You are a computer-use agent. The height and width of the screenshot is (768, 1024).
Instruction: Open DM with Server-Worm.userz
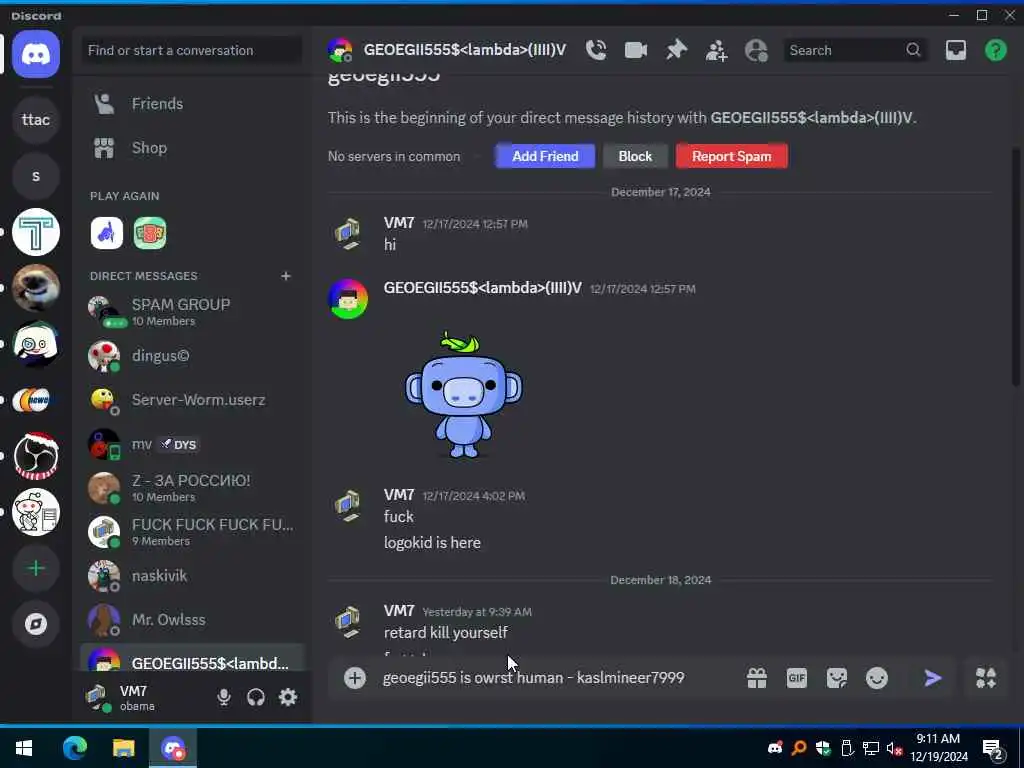tap(192, 400)
